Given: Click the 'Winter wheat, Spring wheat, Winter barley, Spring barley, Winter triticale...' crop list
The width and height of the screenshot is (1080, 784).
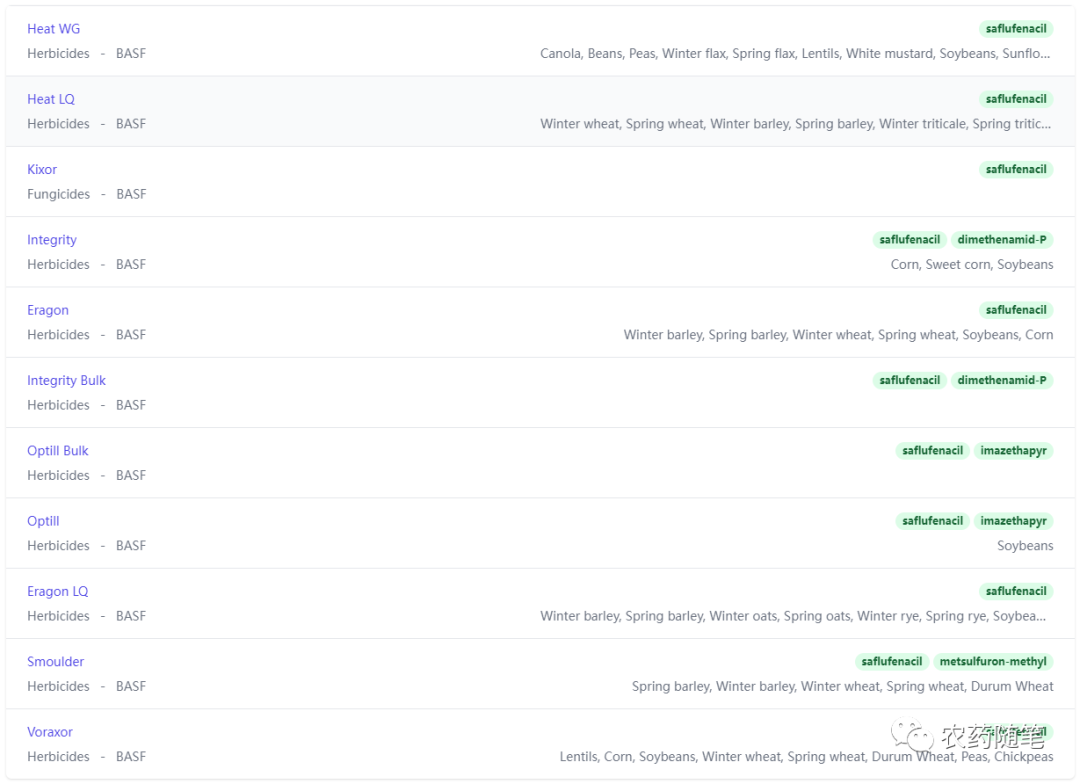Looking at the screenshot, I should pyautogui.click(x=796, y=124).
